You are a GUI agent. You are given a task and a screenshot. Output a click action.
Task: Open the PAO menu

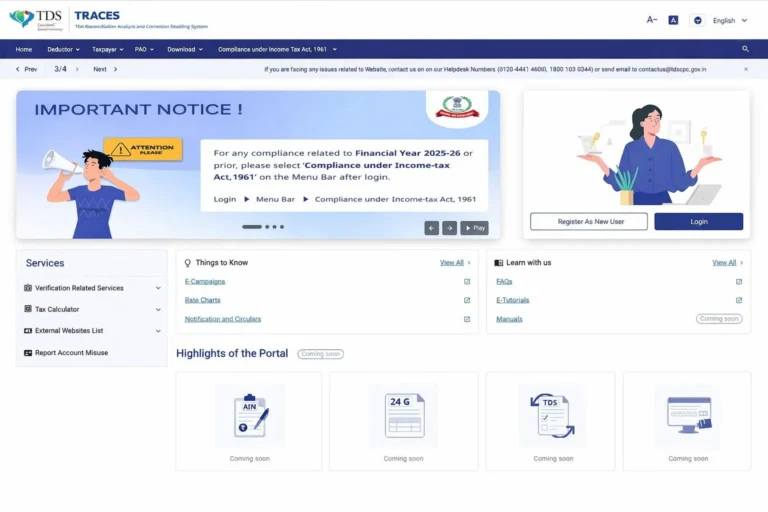click(144, 49)
